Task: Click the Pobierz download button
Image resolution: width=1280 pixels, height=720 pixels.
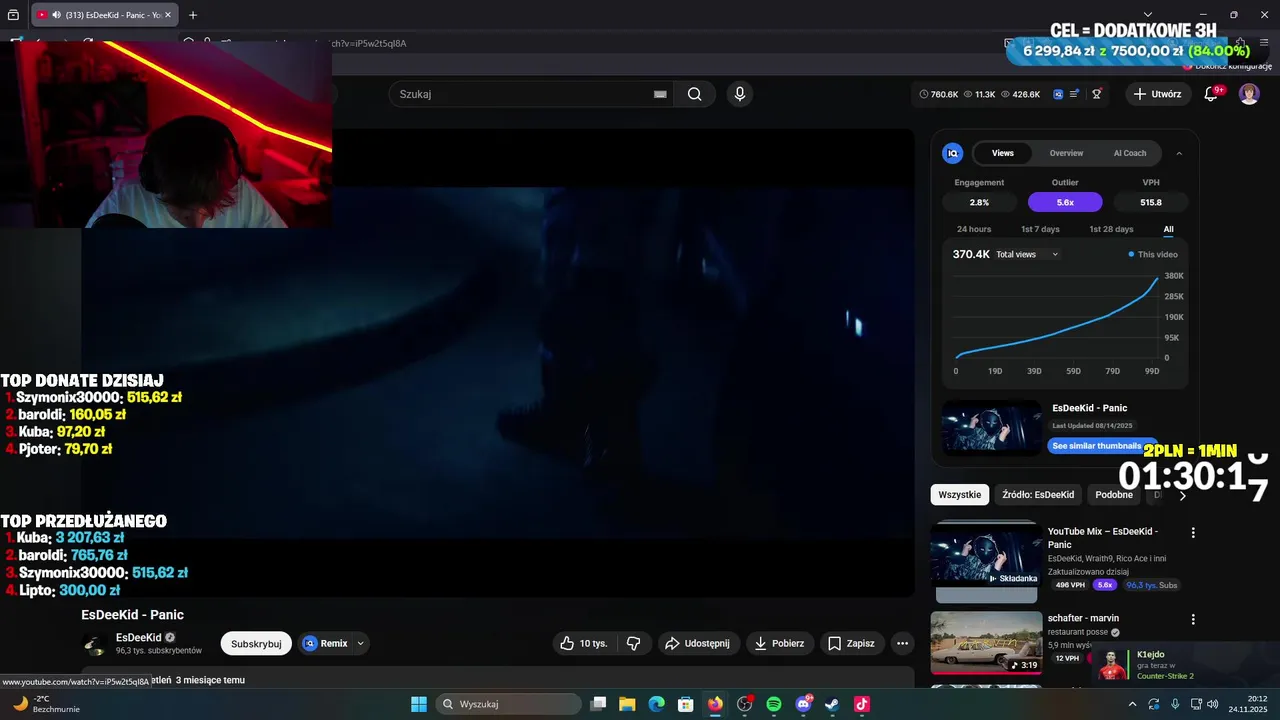Action: click(779, 643)
